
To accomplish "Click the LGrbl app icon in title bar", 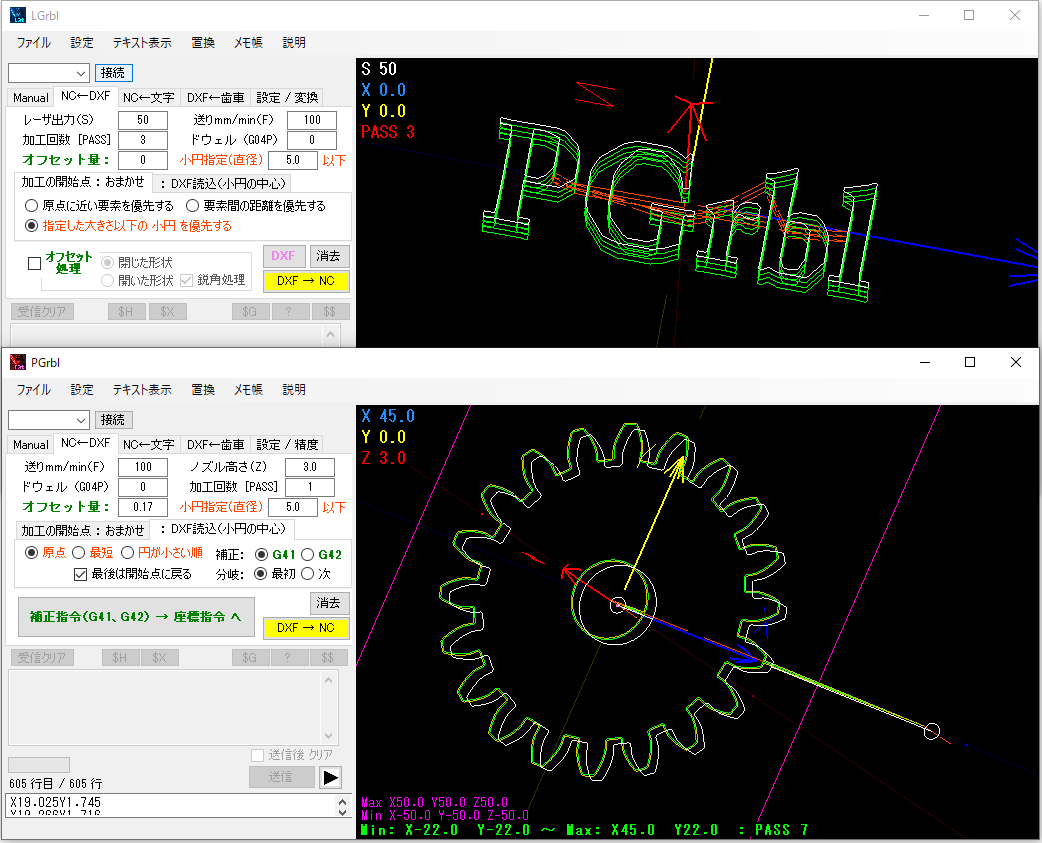I will pos(18,15).
